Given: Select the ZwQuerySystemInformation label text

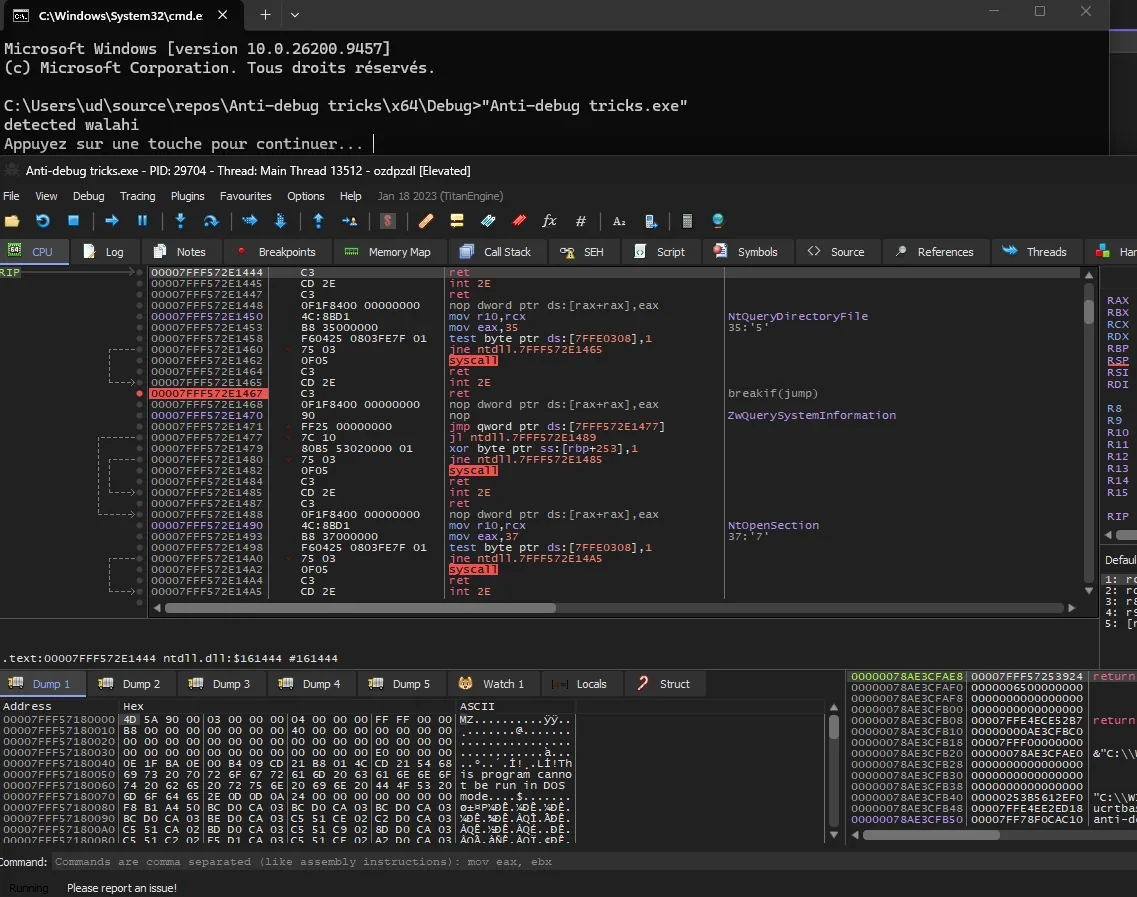Looking at the screenshot, I should pyautogui.click(x=811, y=416).
